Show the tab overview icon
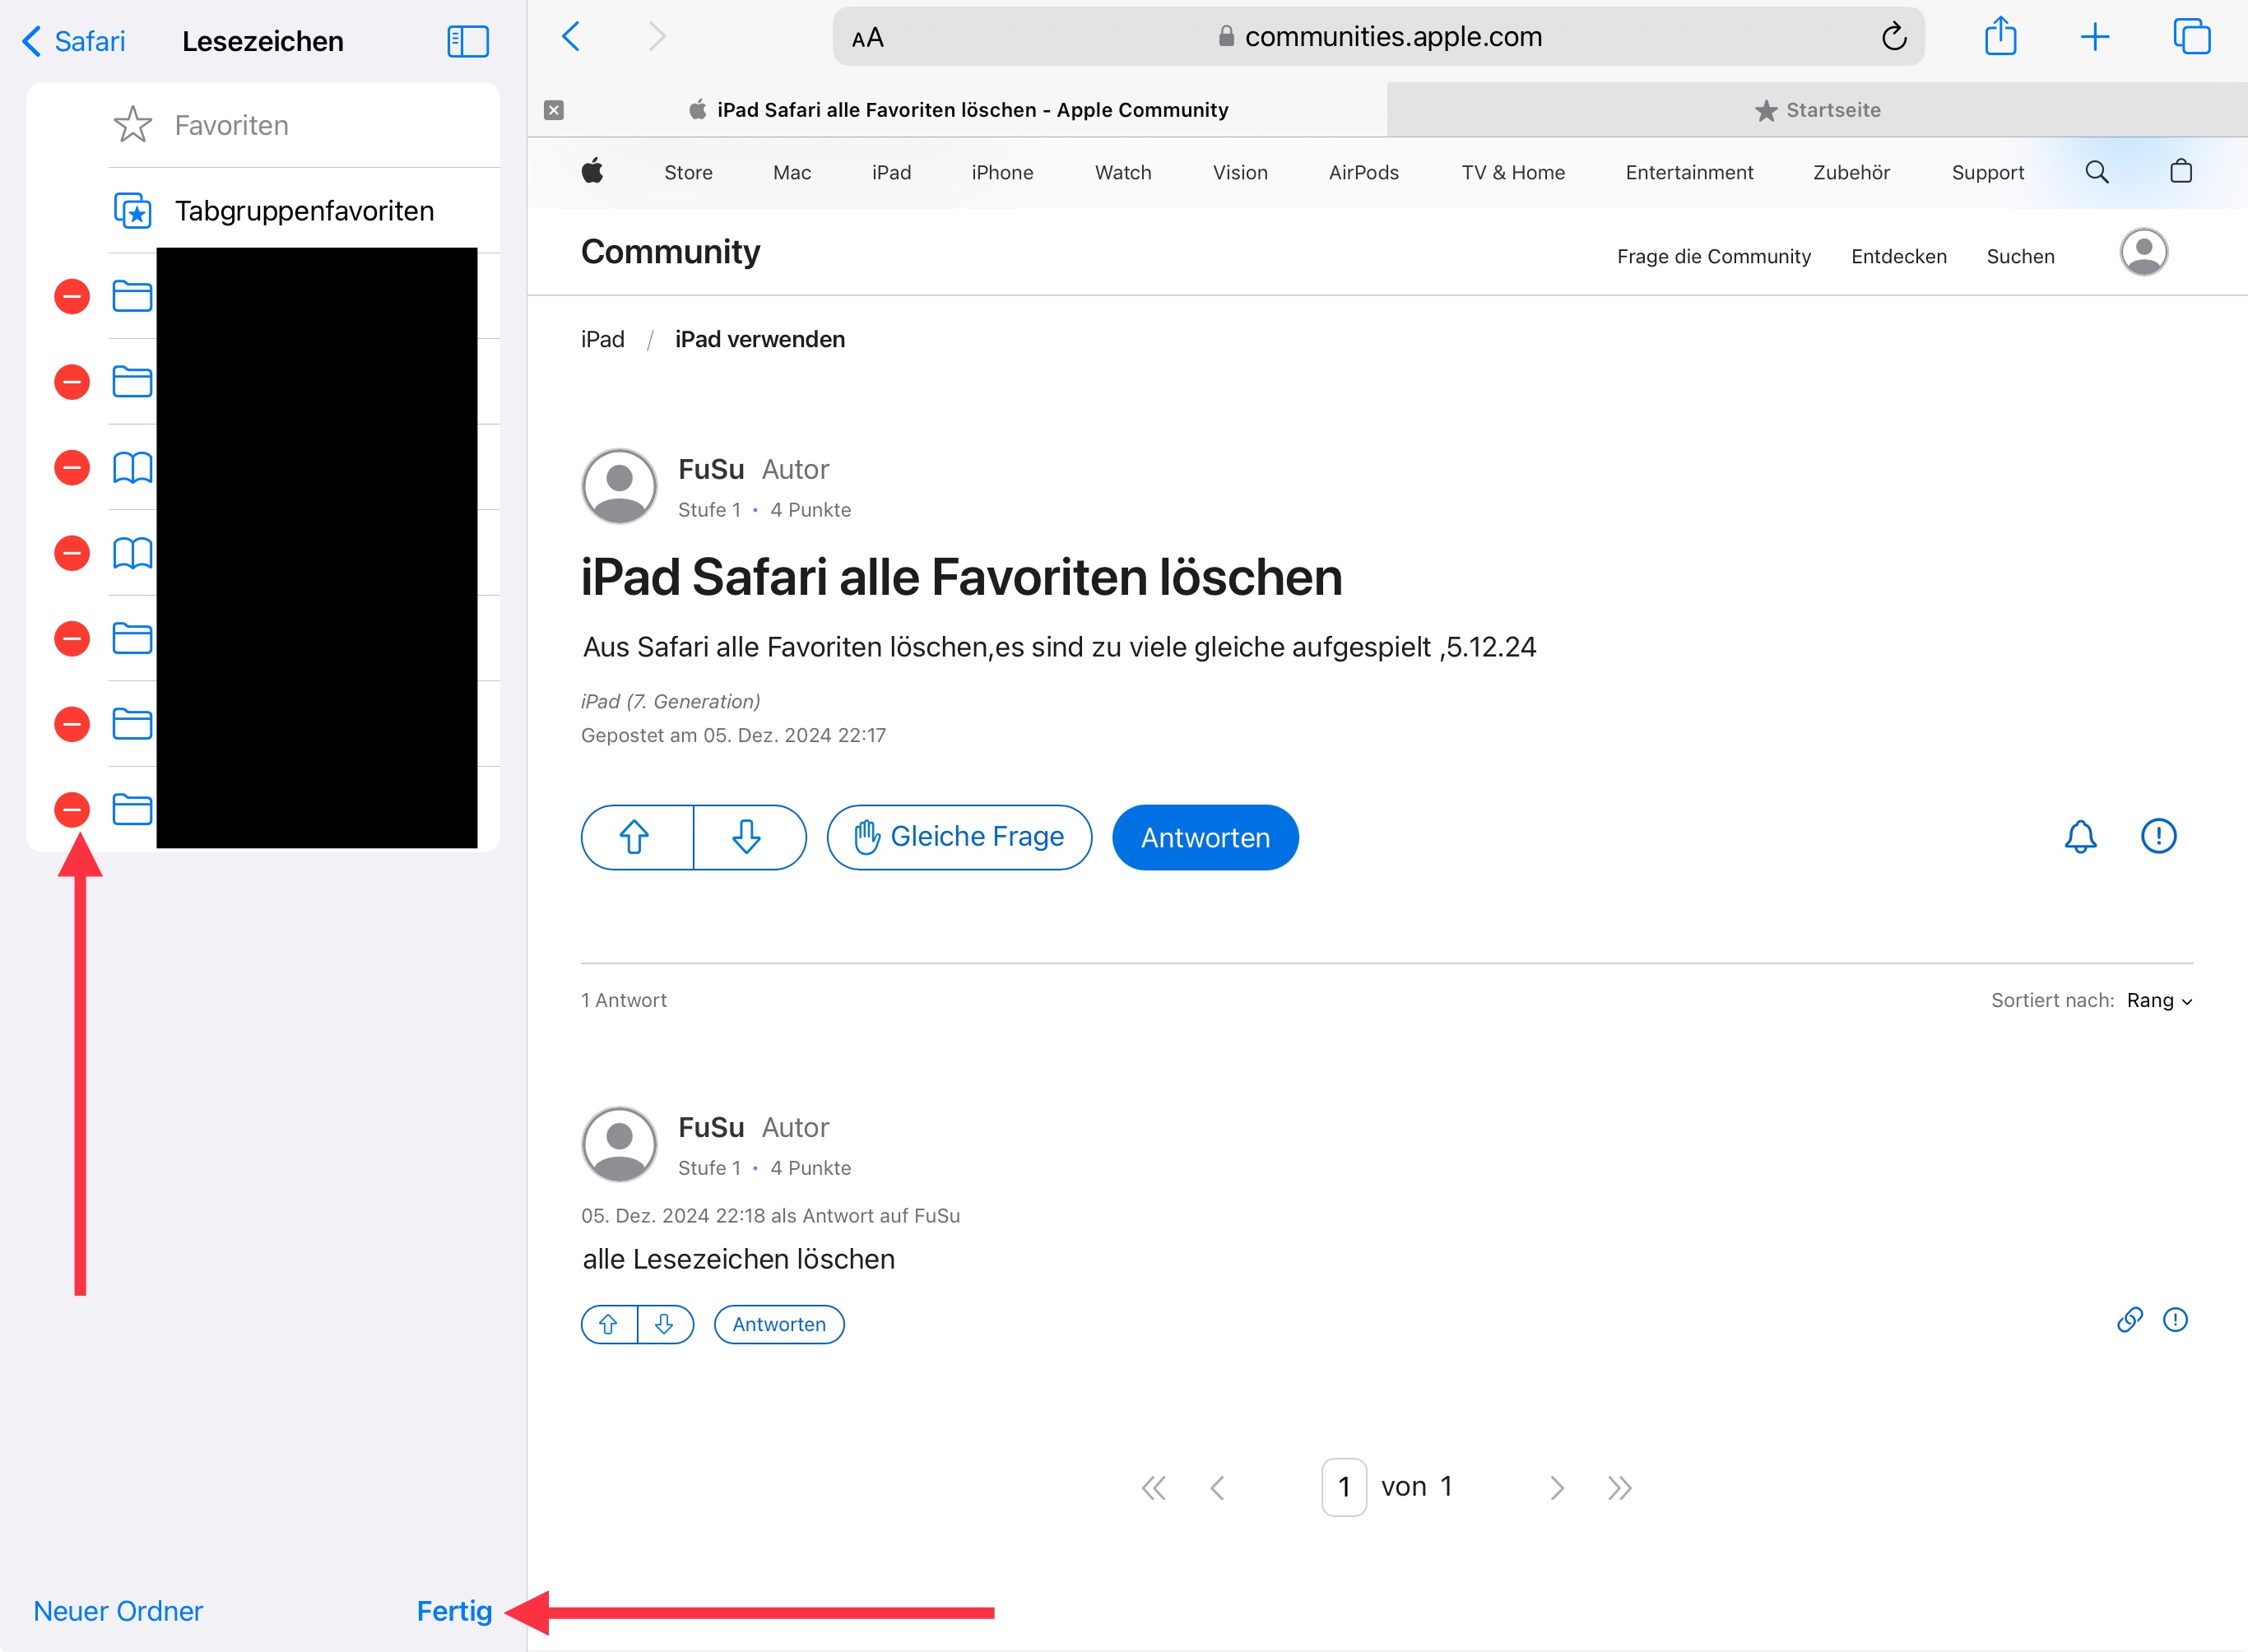2248x1652 pixels. 2190,38
